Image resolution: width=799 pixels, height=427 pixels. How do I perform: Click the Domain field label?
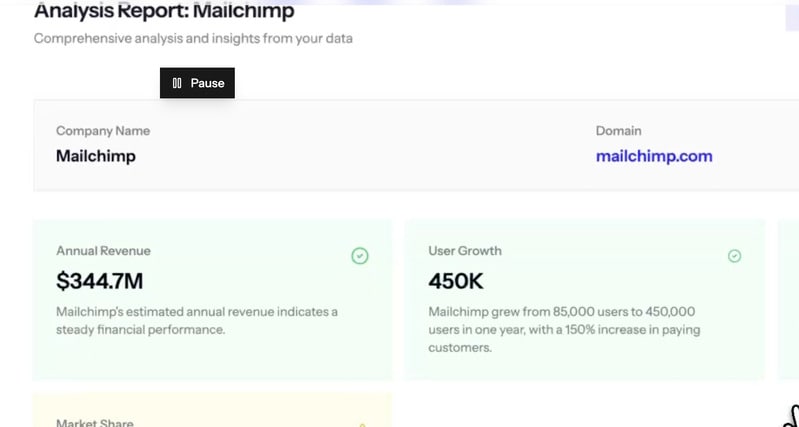(x=619, y=131)
